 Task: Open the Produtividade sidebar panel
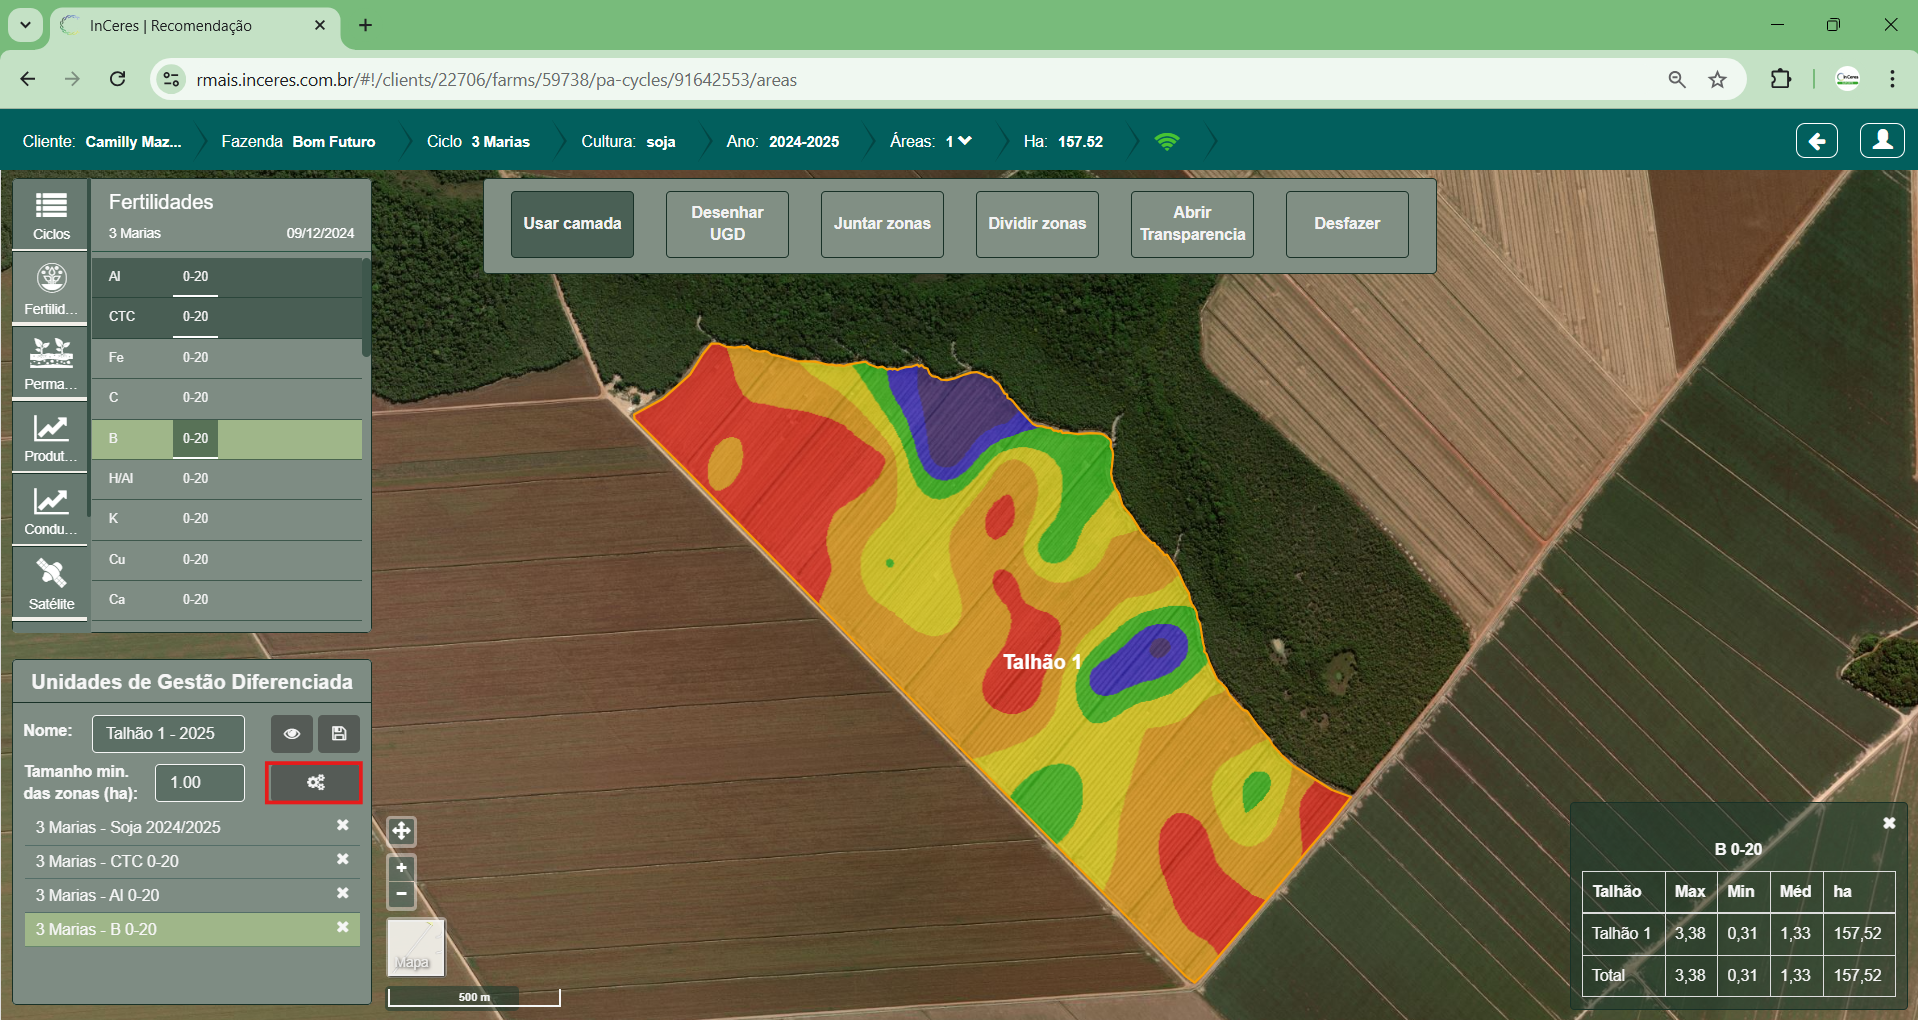tap(51, 436)
